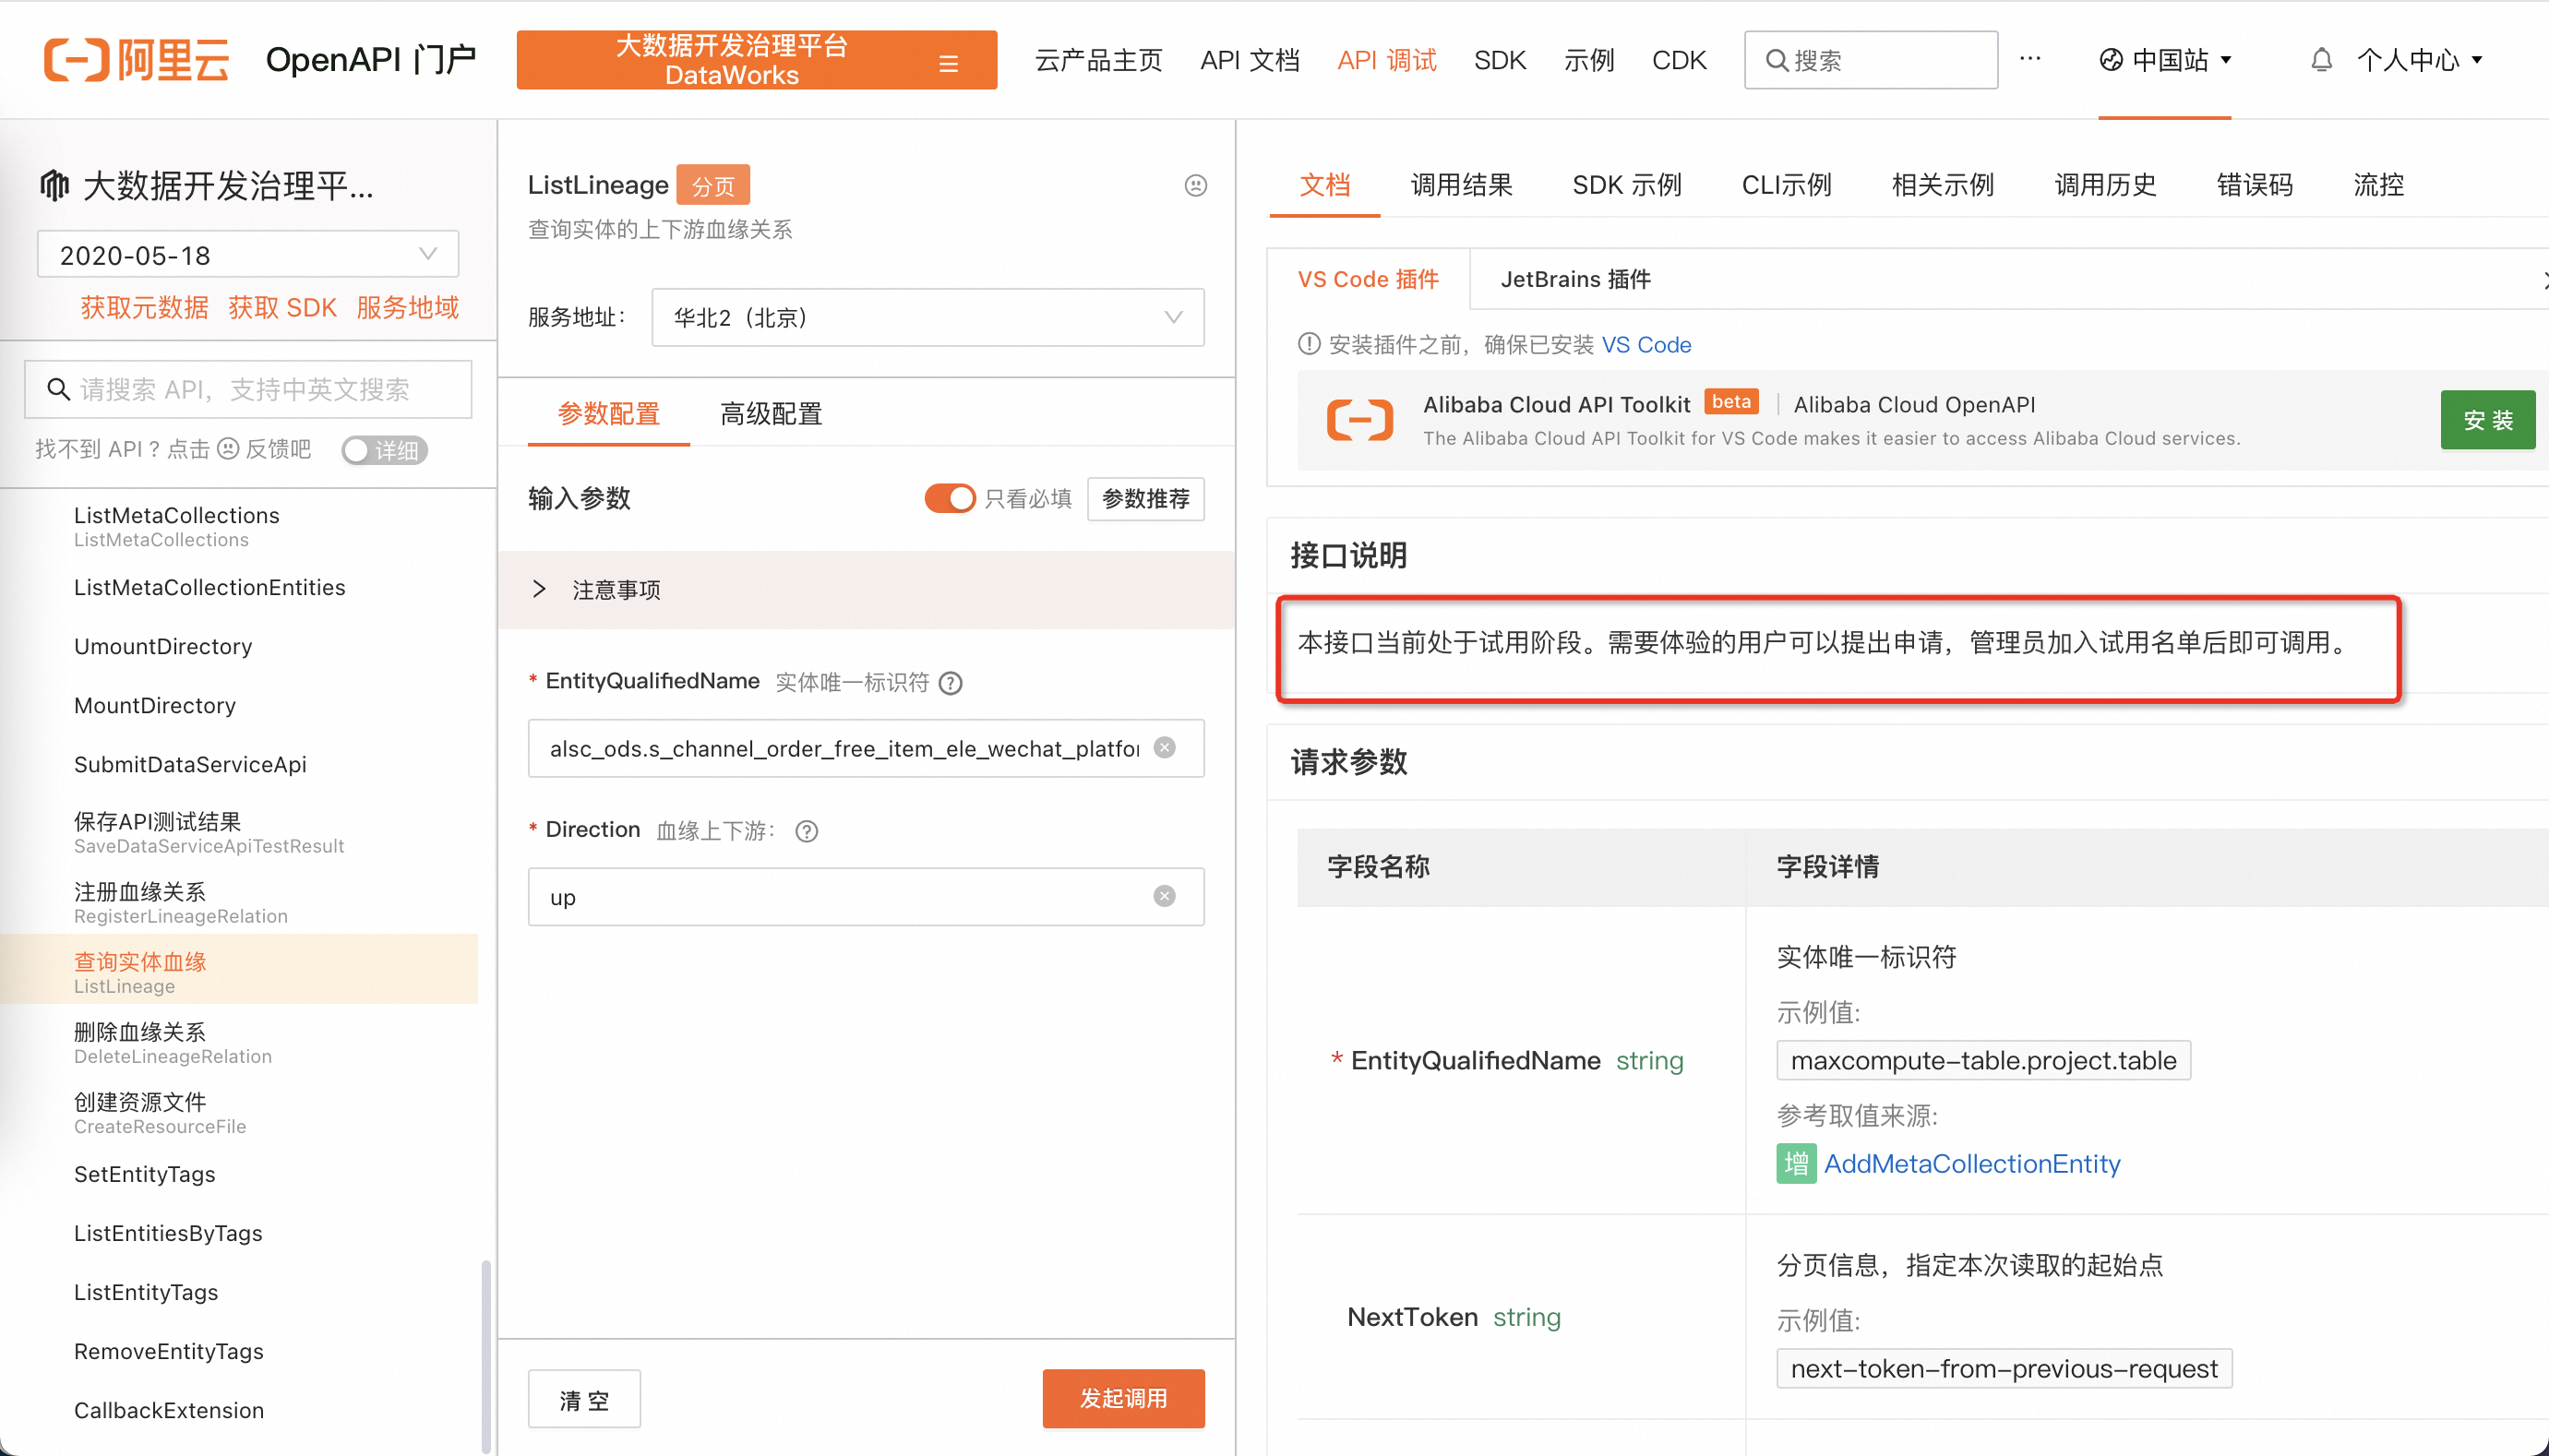The height and width of the screenshot is (1456, 2549).
Task: Open the 2020-05-18 version dropdown
Action: coord(247,255)
